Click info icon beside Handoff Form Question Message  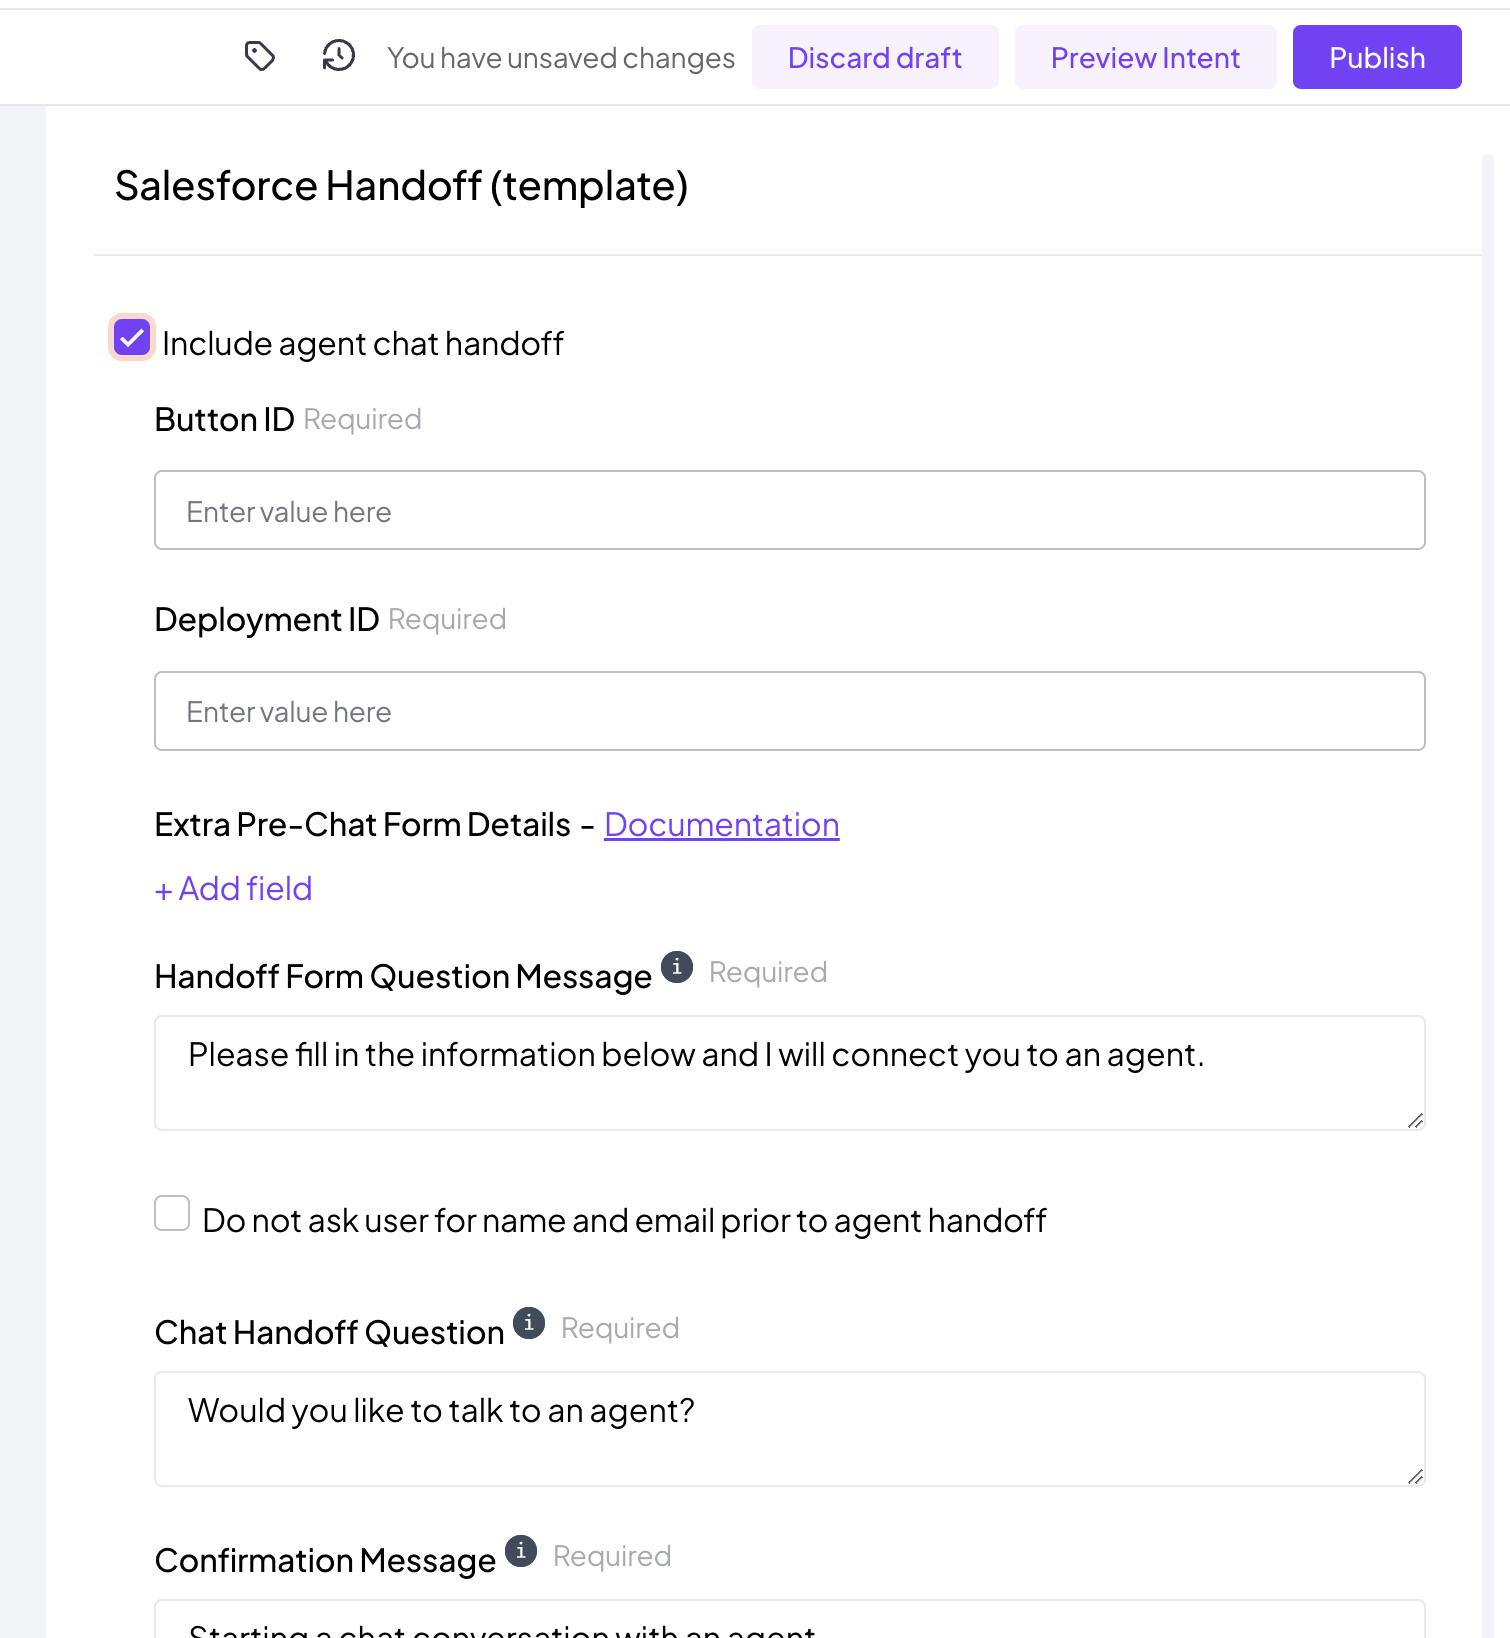tap(677, 967)
